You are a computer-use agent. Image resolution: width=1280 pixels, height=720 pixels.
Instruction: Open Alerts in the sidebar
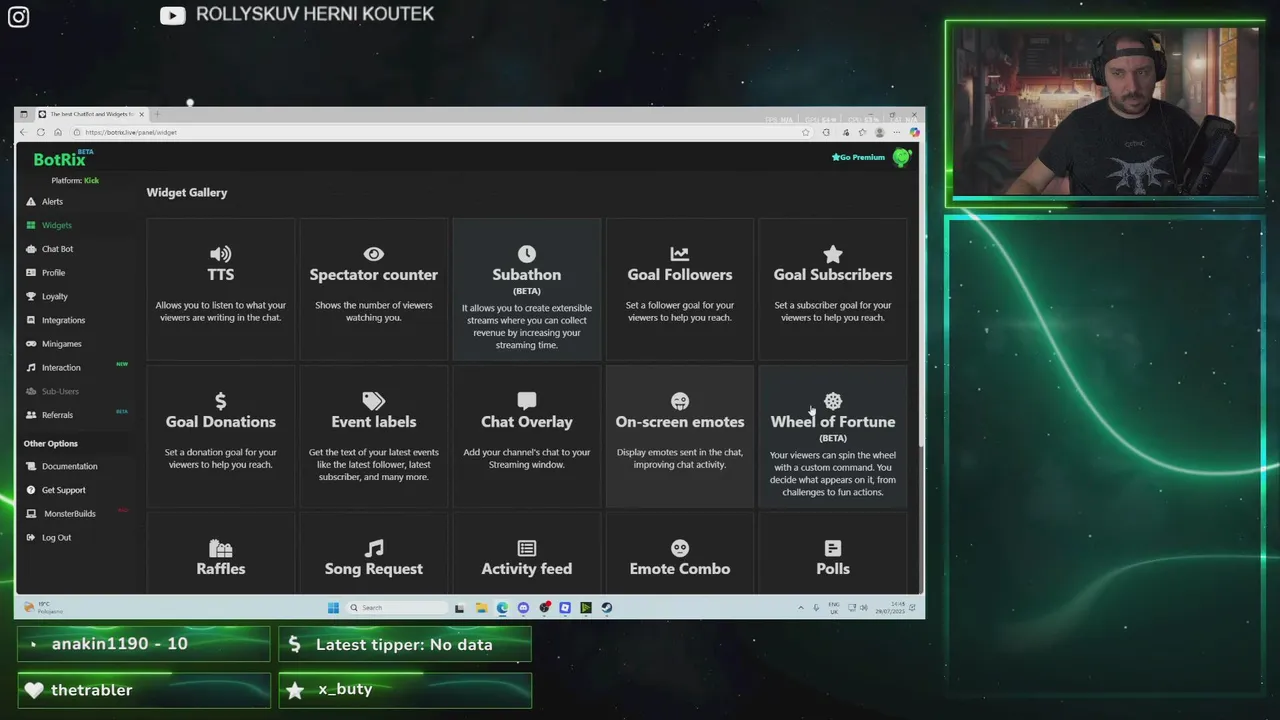52,201
